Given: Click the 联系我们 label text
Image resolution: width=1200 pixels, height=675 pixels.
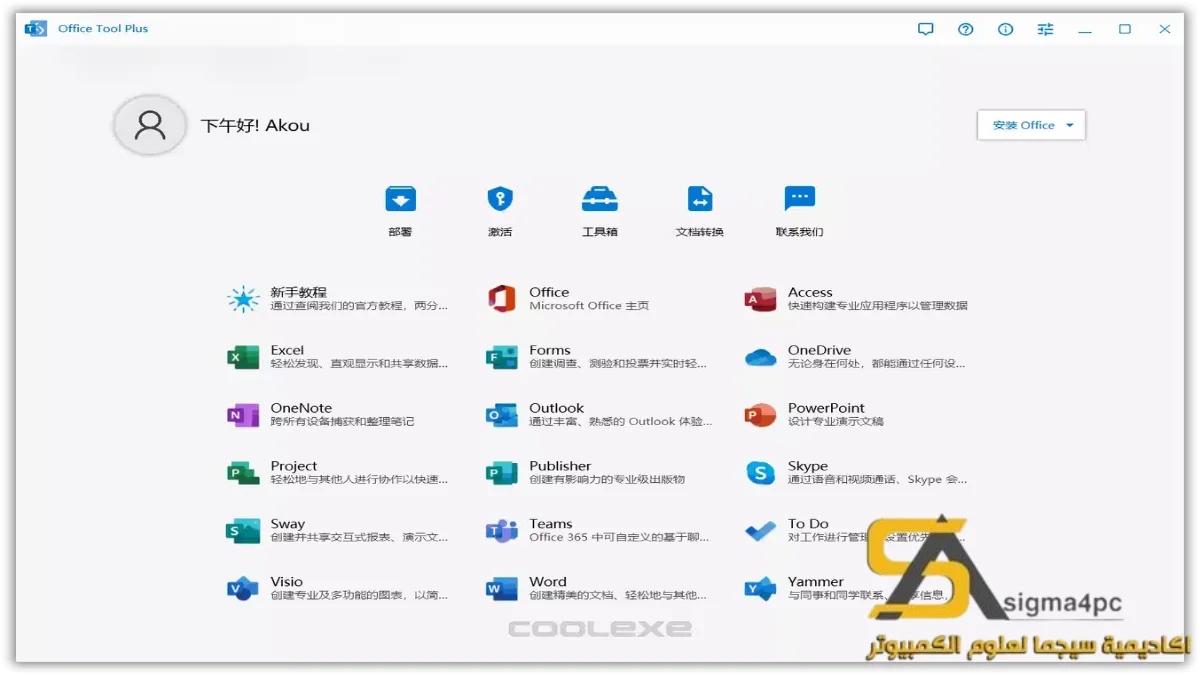Looking at the screenshot, I should [x=800, y=232].
